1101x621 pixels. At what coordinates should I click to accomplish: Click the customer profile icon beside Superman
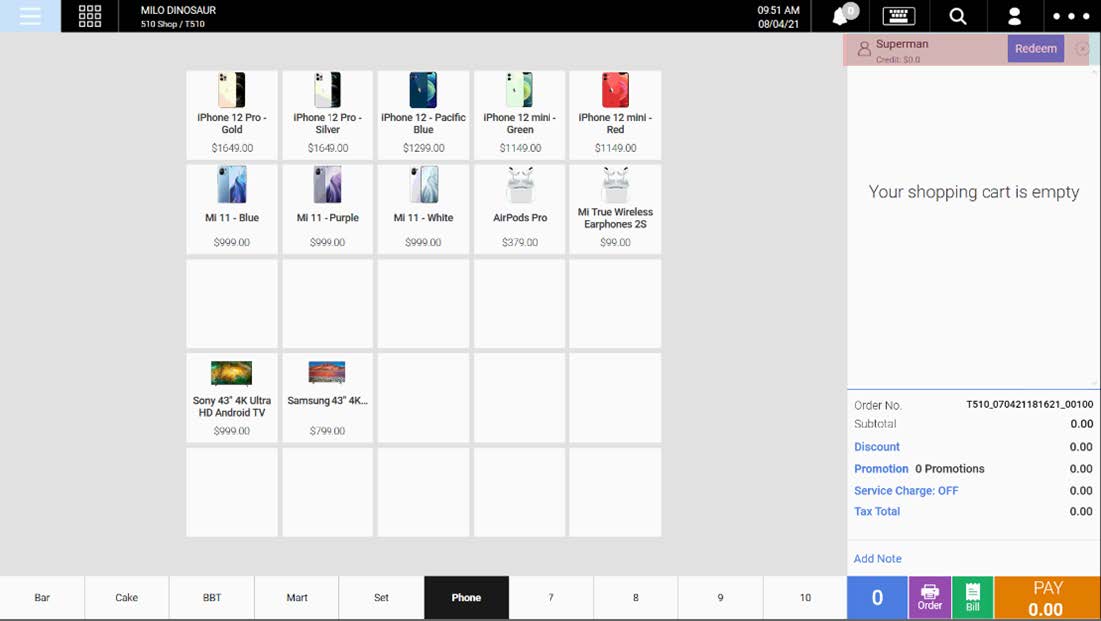pos(864,48)
